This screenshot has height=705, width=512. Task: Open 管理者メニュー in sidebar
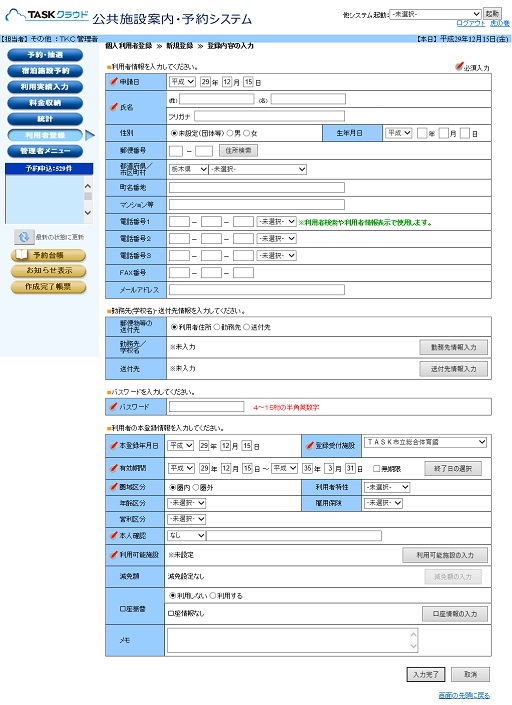point(45,151)
